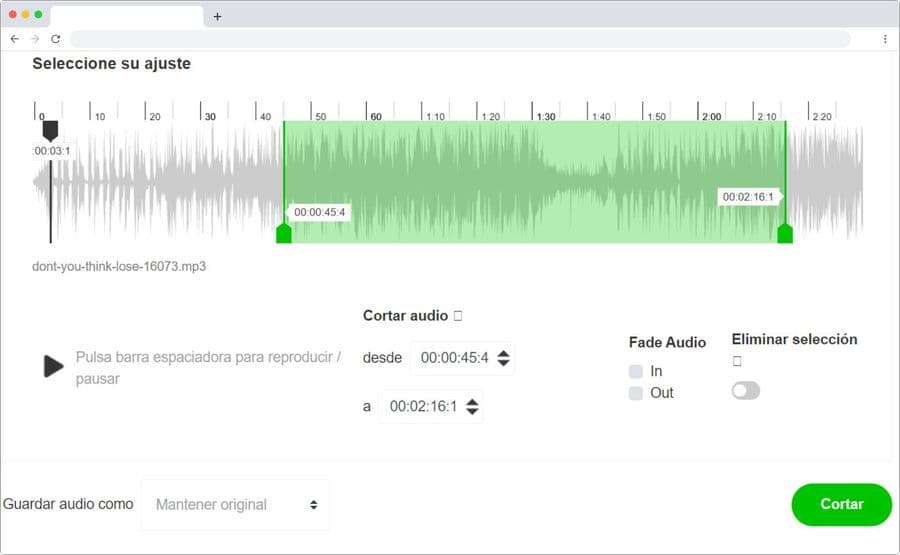Click the info icon below Eliminar selección

(x=737, y=361)
